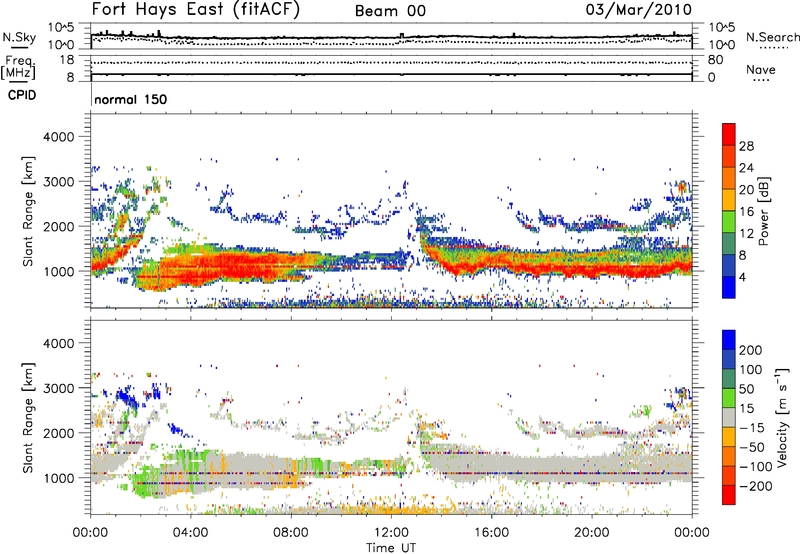Click the date "03/Mar/2010" in the header
Image resolution: width=800 pixels, height=554 pixels.
pos(639,9)
